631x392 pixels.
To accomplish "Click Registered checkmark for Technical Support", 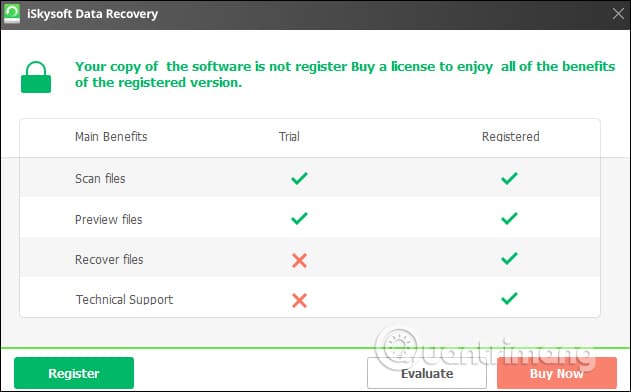I will [509, 298].
